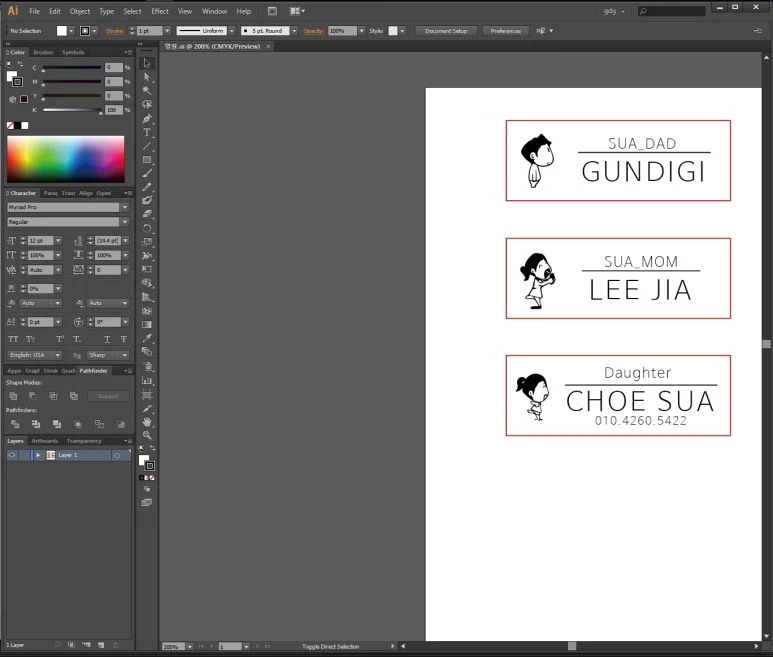Select the Magic Wand tool
This screenshot has height=657, width=773.
(147, 91)
